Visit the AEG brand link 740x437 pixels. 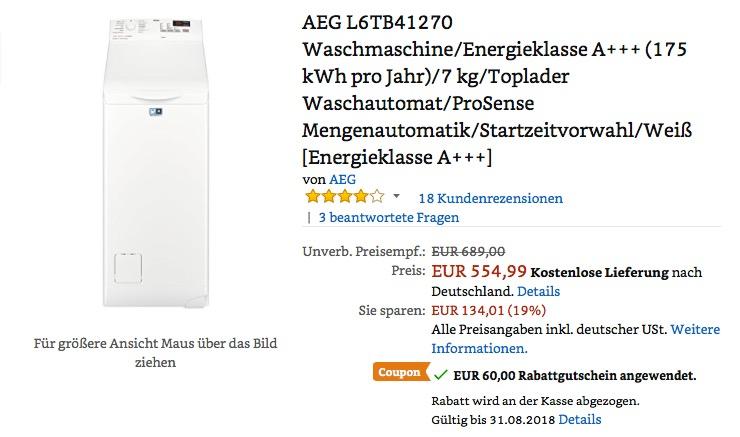click(342, 179)
